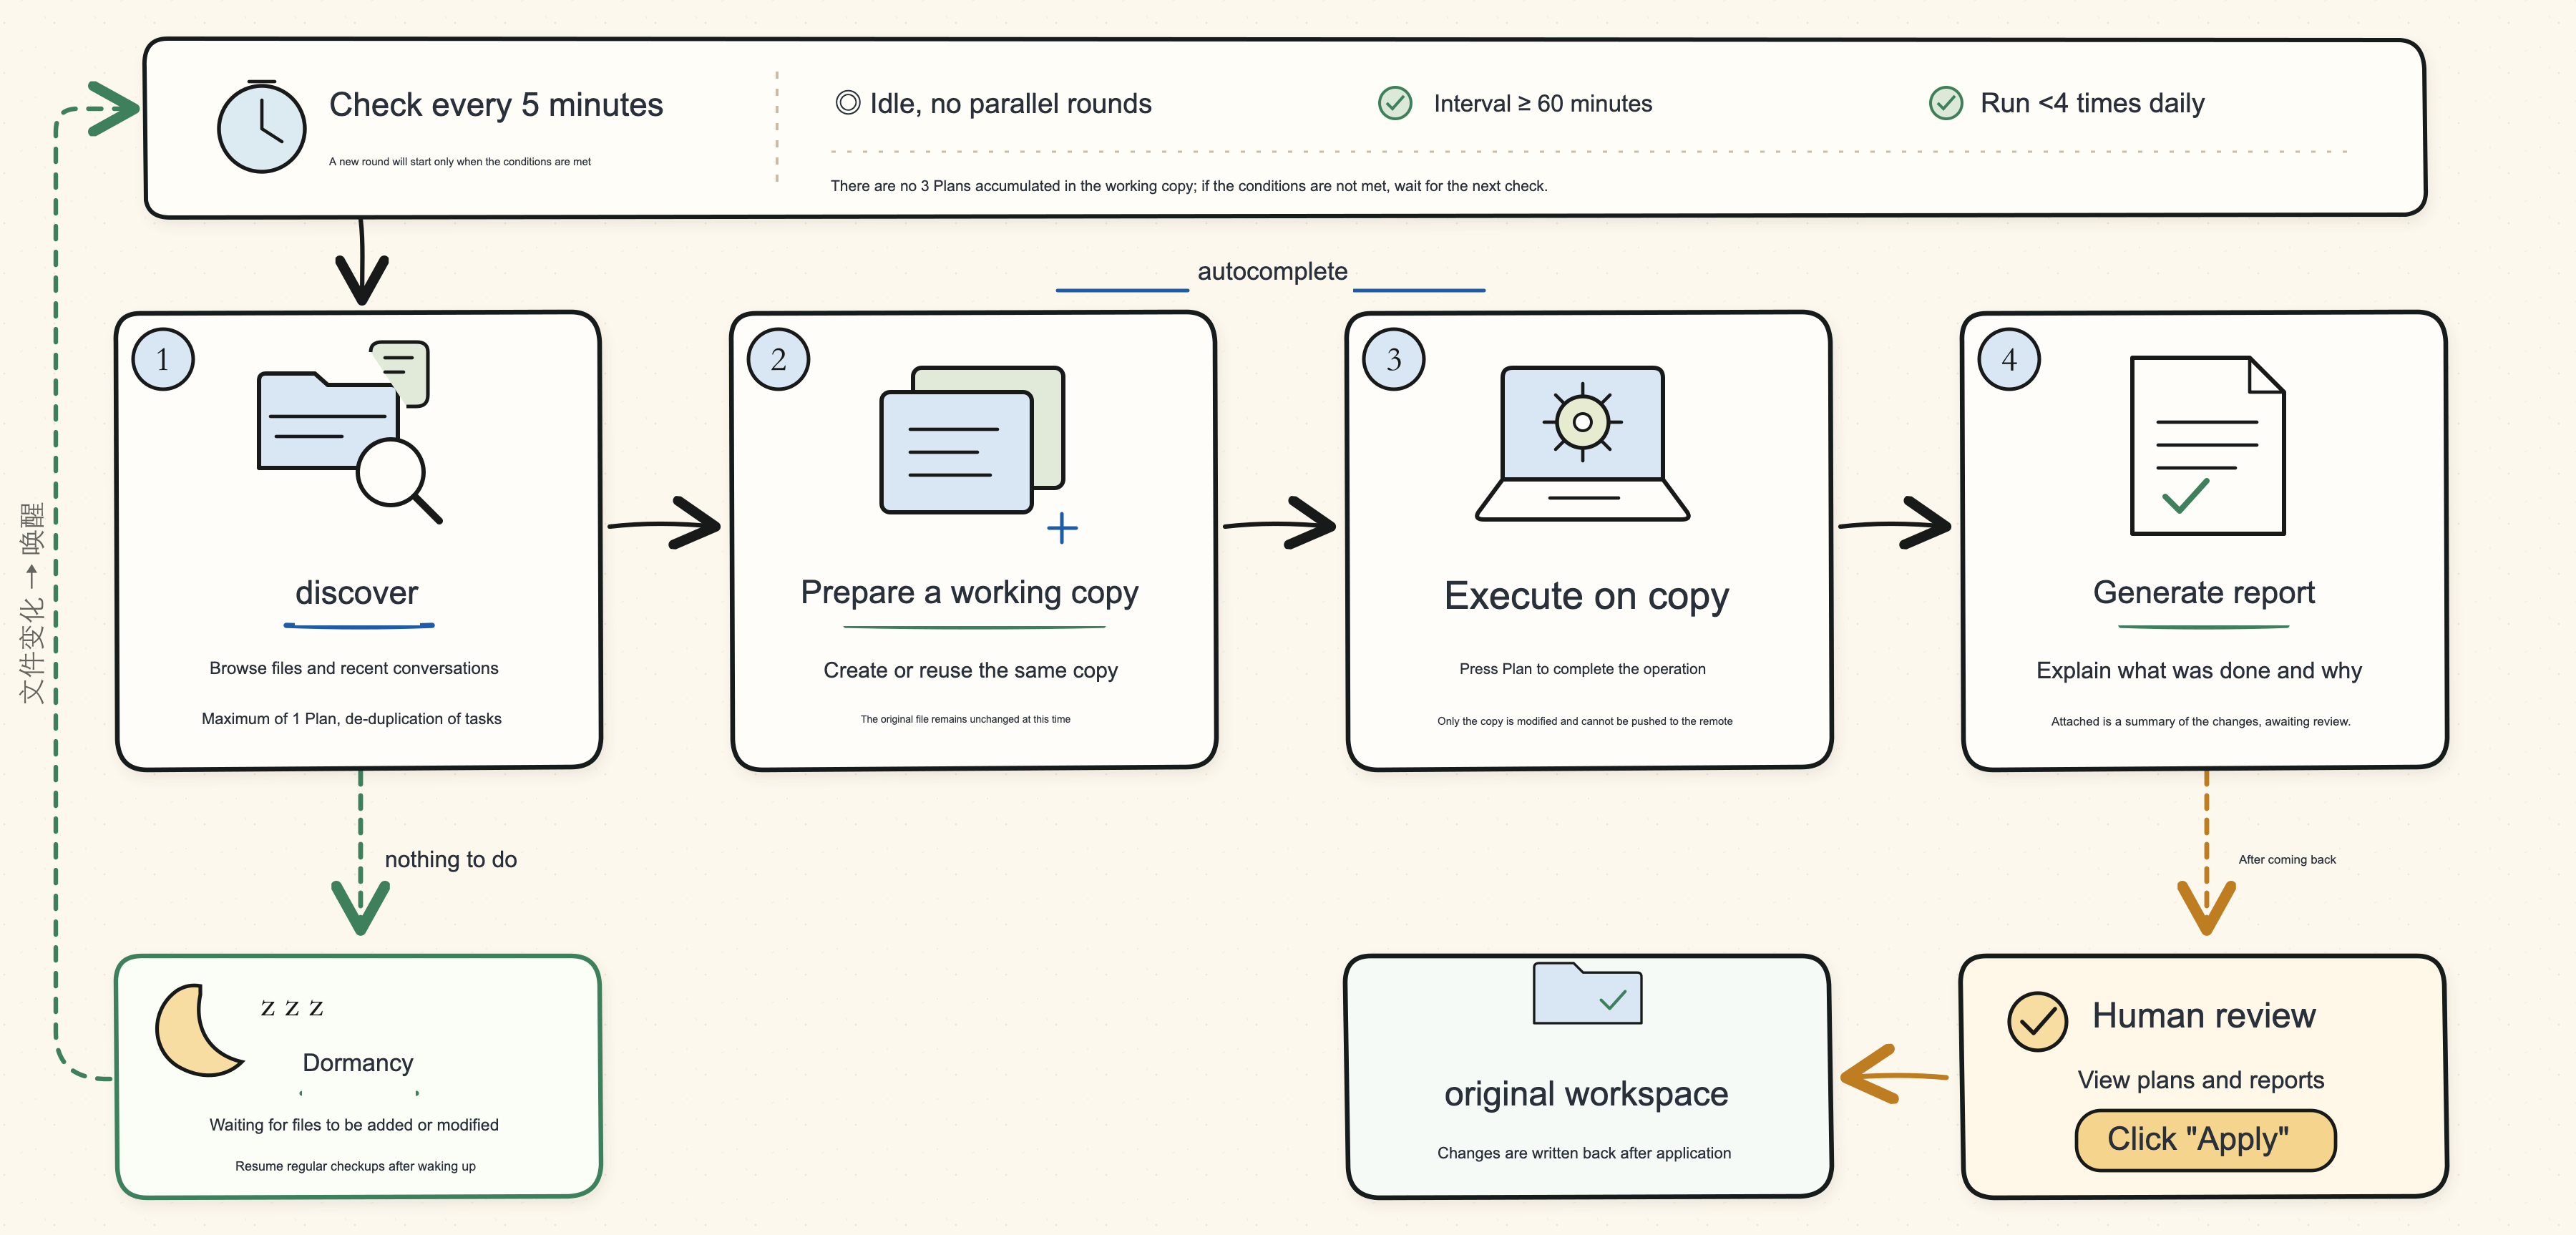Click "View plans and reports" text

[x=2200, y=1080]
